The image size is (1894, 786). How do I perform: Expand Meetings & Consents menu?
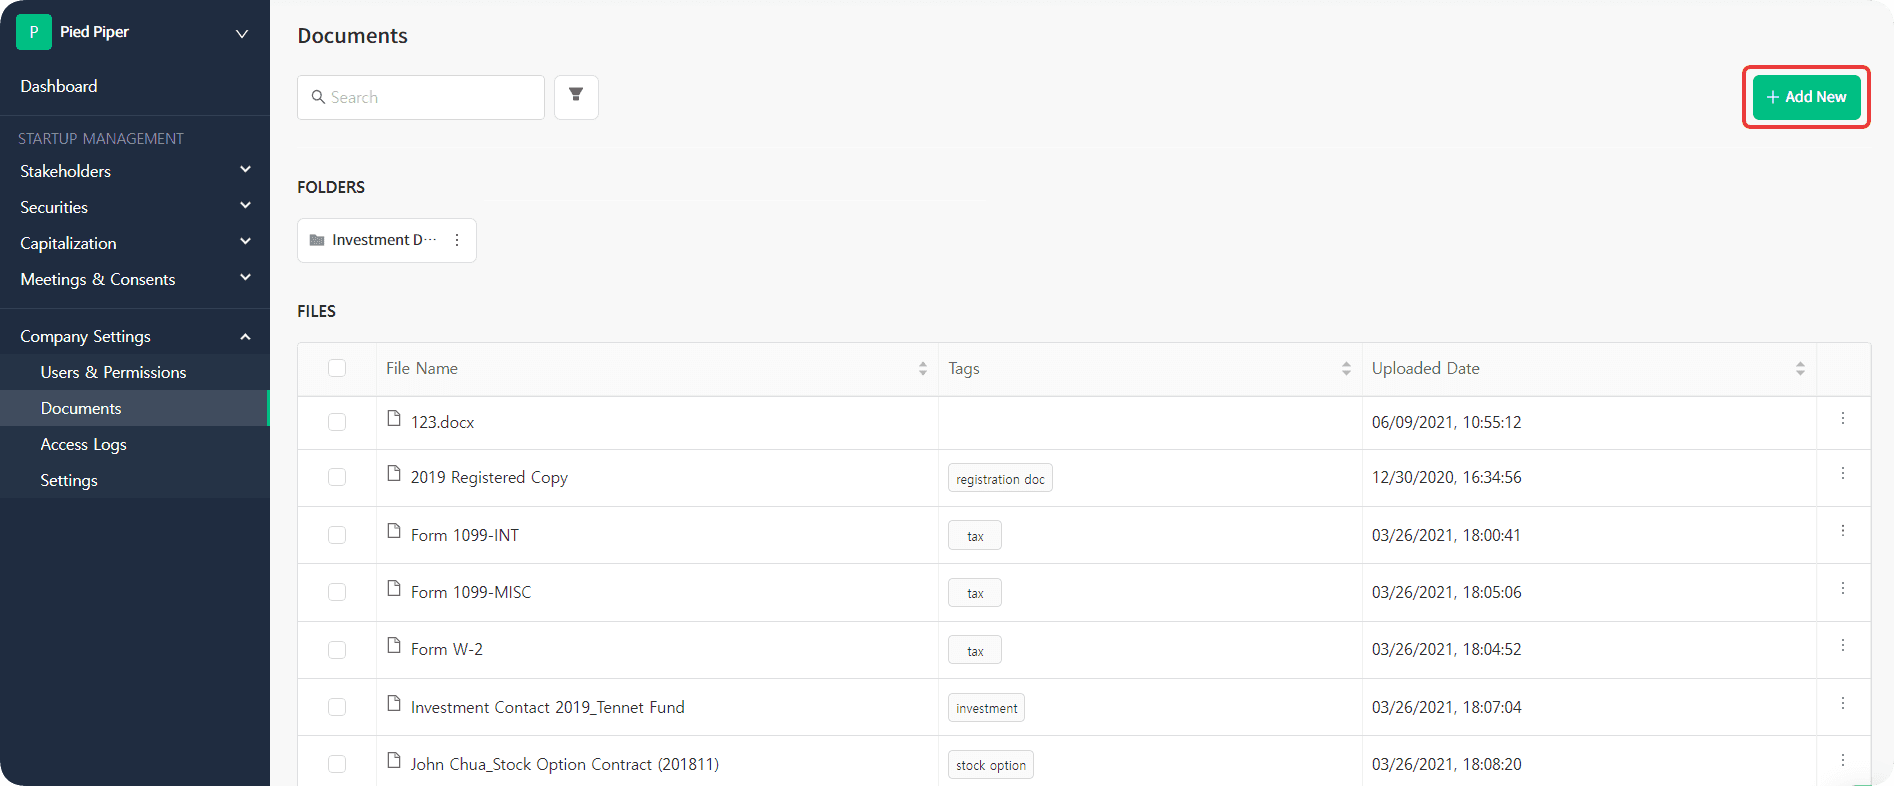[x=135, y=279]
